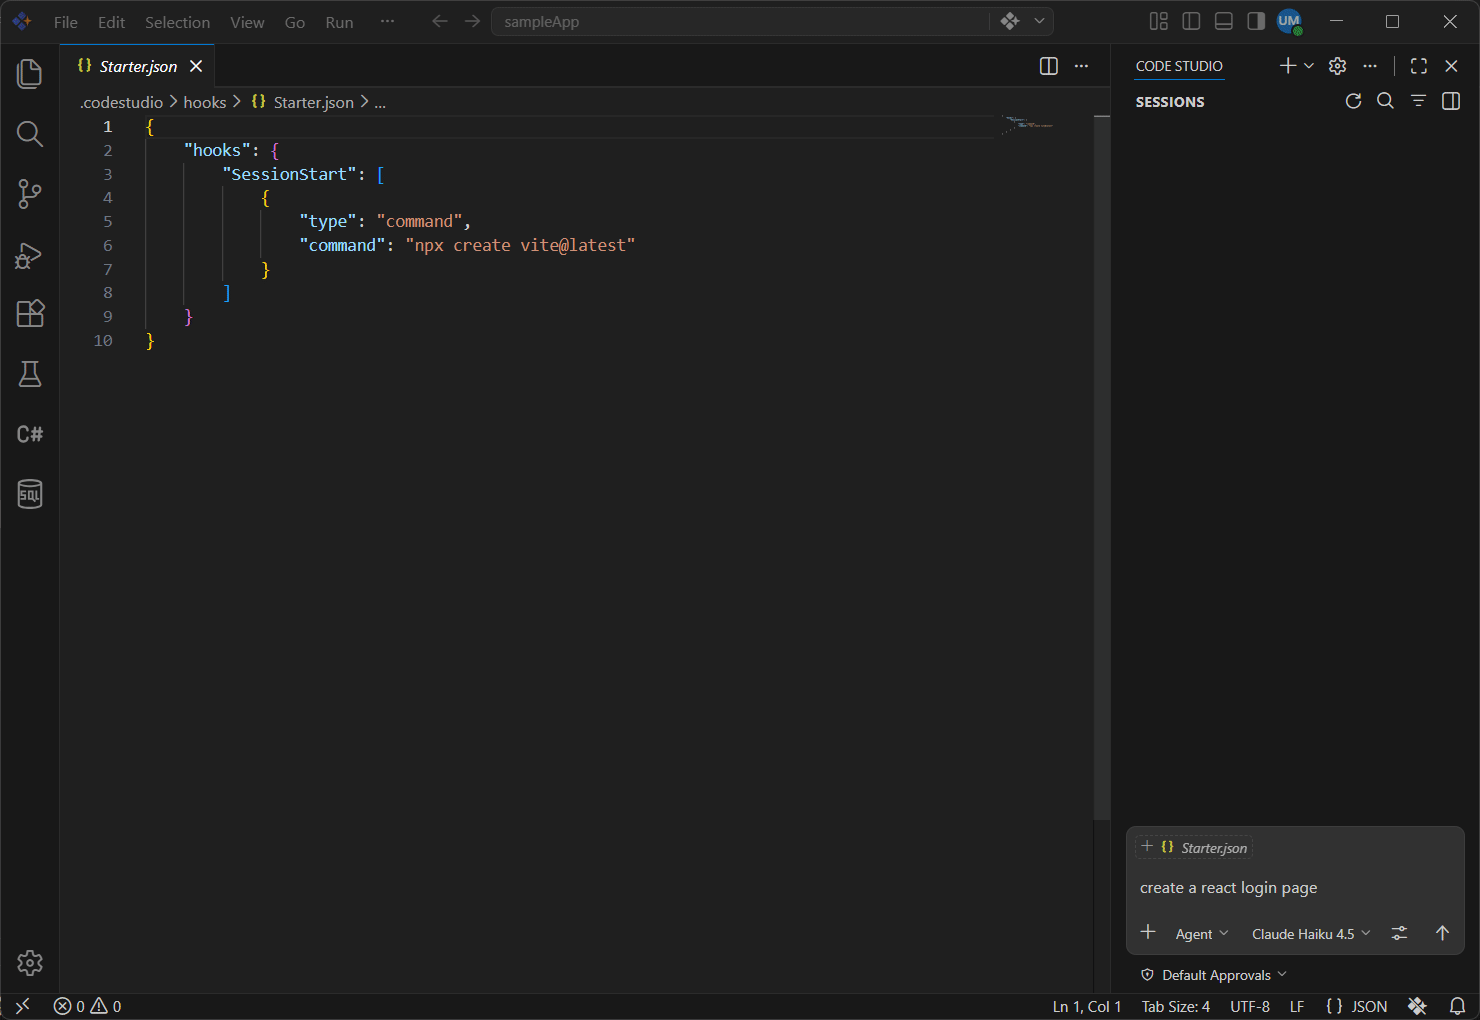Open Code Studio settings gear
The image size is (1480, 1020).
[1337, 66]
